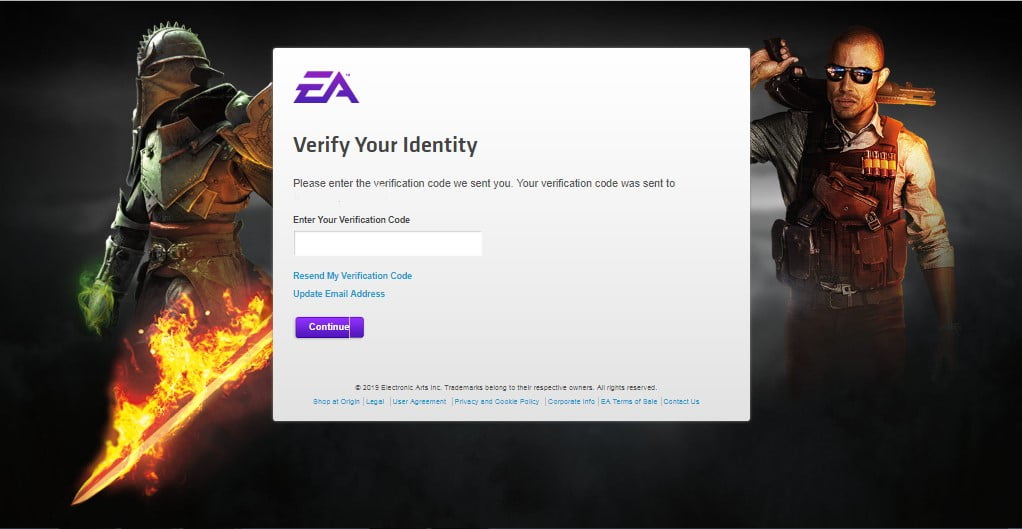This screenshot has height=529, width=1022.
Task: Click the 2019 Electronic Arts copyright text
Action: tap(506, 388)
